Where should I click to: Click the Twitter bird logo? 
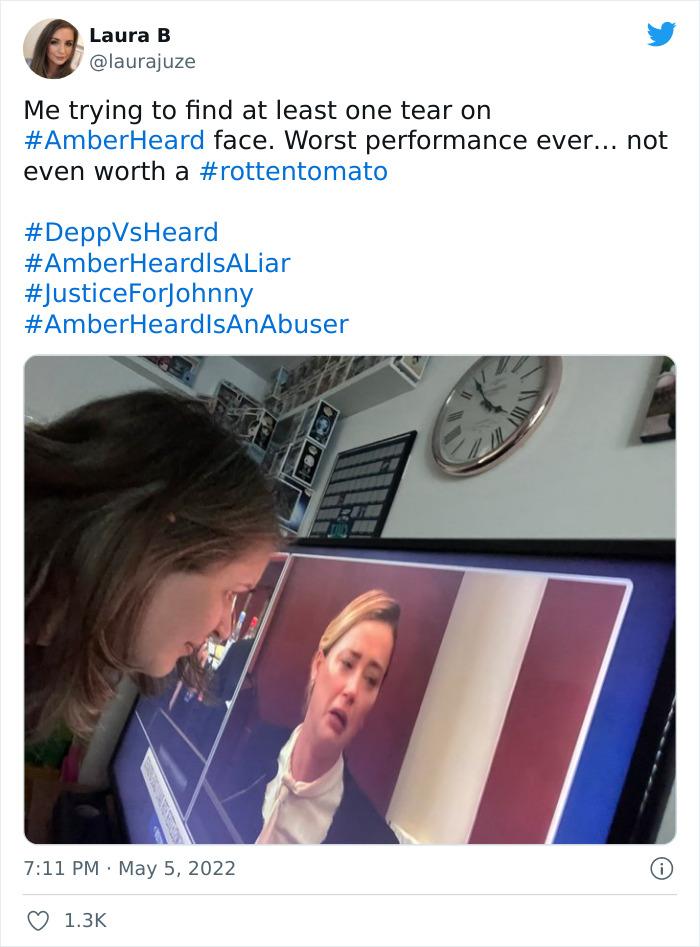pyautogui.click(x=661, y=34)
